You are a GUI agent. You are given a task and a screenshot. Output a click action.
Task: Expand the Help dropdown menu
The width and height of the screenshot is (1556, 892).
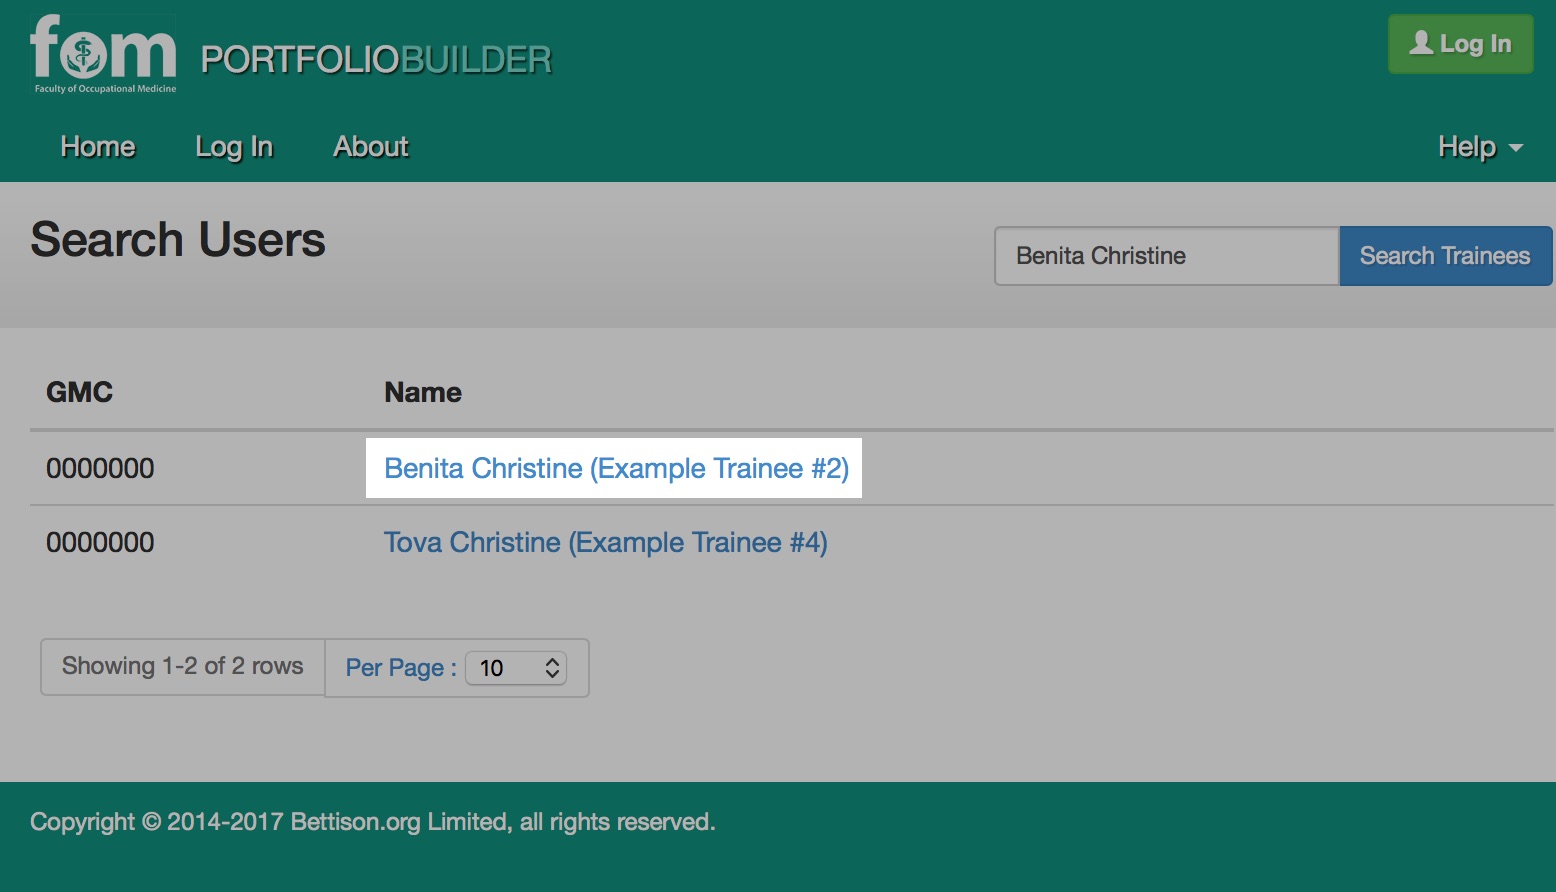[1480, 147]
